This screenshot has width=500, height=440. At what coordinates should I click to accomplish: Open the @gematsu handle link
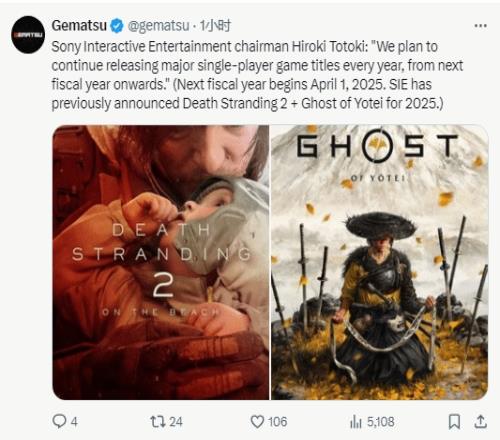click(x=158, y=26)
